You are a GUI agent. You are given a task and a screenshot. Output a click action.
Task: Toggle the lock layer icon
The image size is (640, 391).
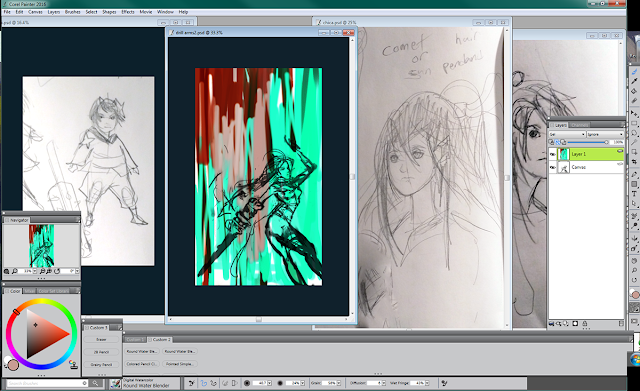pos(584,324)
